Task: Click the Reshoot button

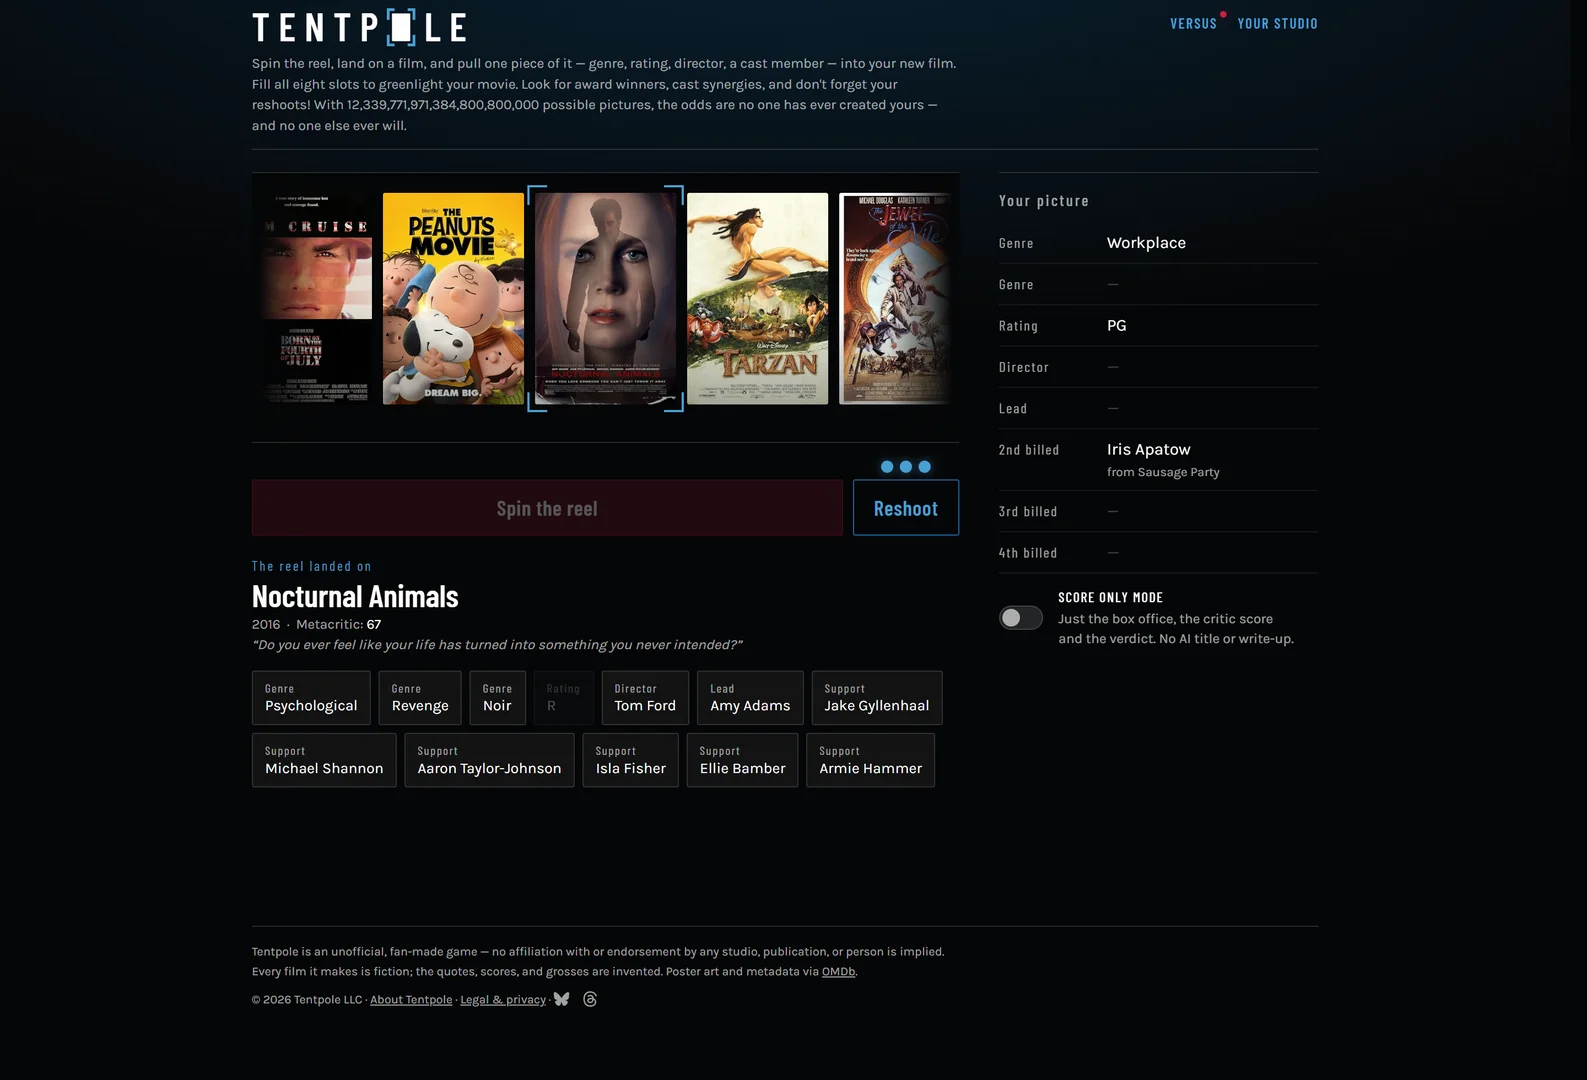Action: tap(906, 508)
